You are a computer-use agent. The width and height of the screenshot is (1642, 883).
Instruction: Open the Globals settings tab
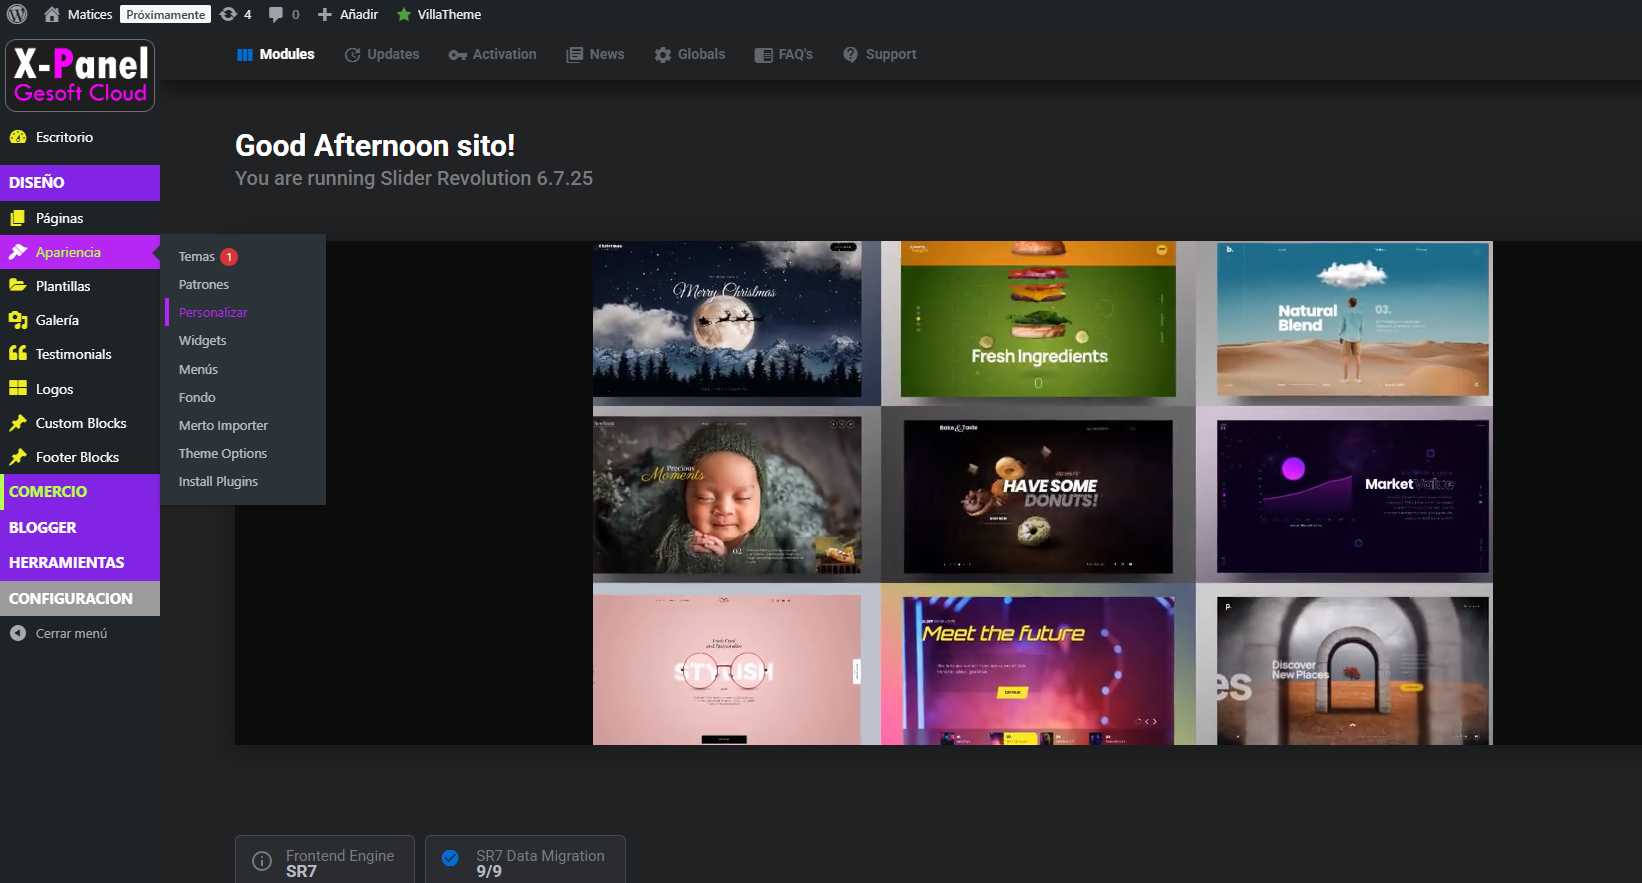690,54
